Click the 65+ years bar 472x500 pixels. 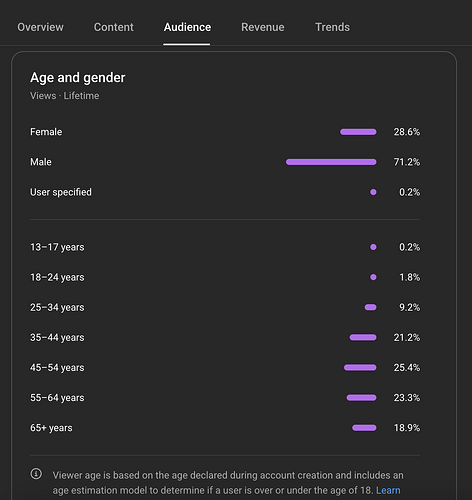(x=364, y=428)
